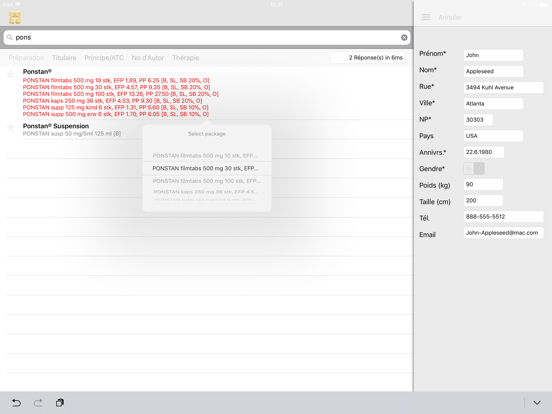
Task: Select male 'm' in Gendre toggle
Action: [469, 169]
